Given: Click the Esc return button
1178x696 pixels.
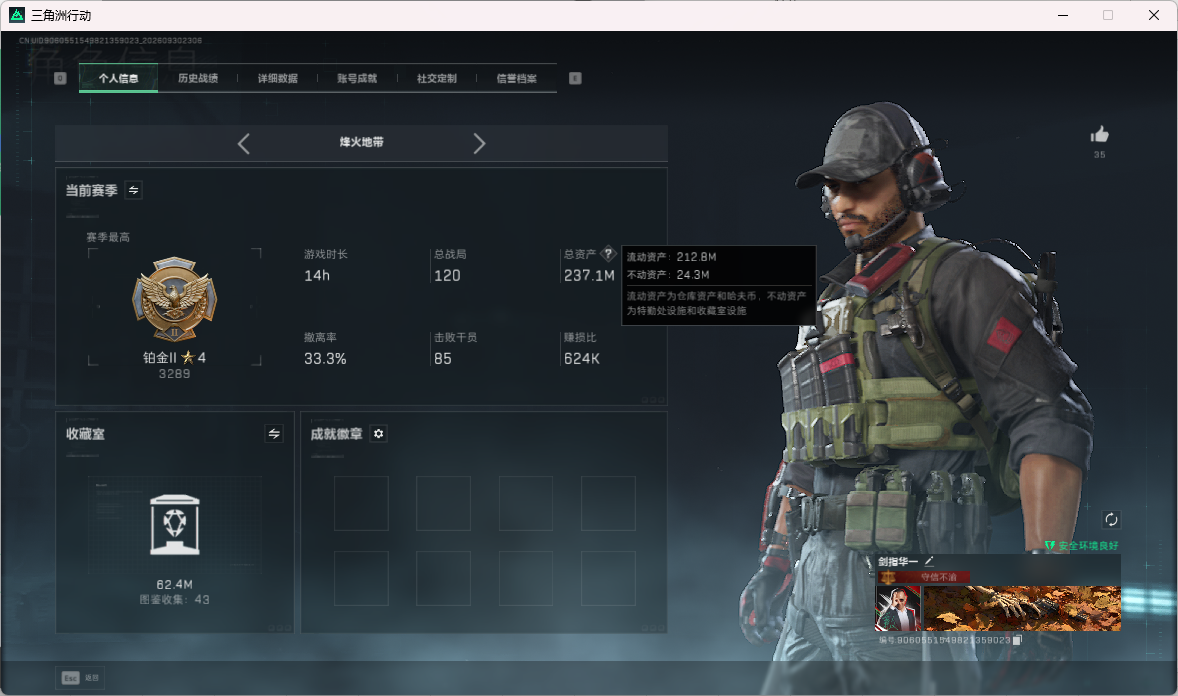Looking at the screenshot, I should pos(80,678).
